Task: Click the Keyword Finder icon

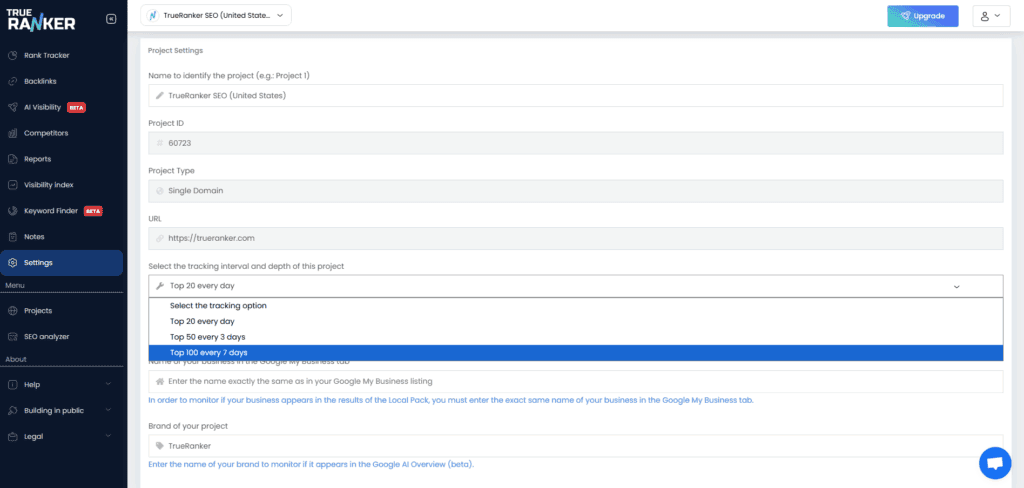Action: coord(12,211)
